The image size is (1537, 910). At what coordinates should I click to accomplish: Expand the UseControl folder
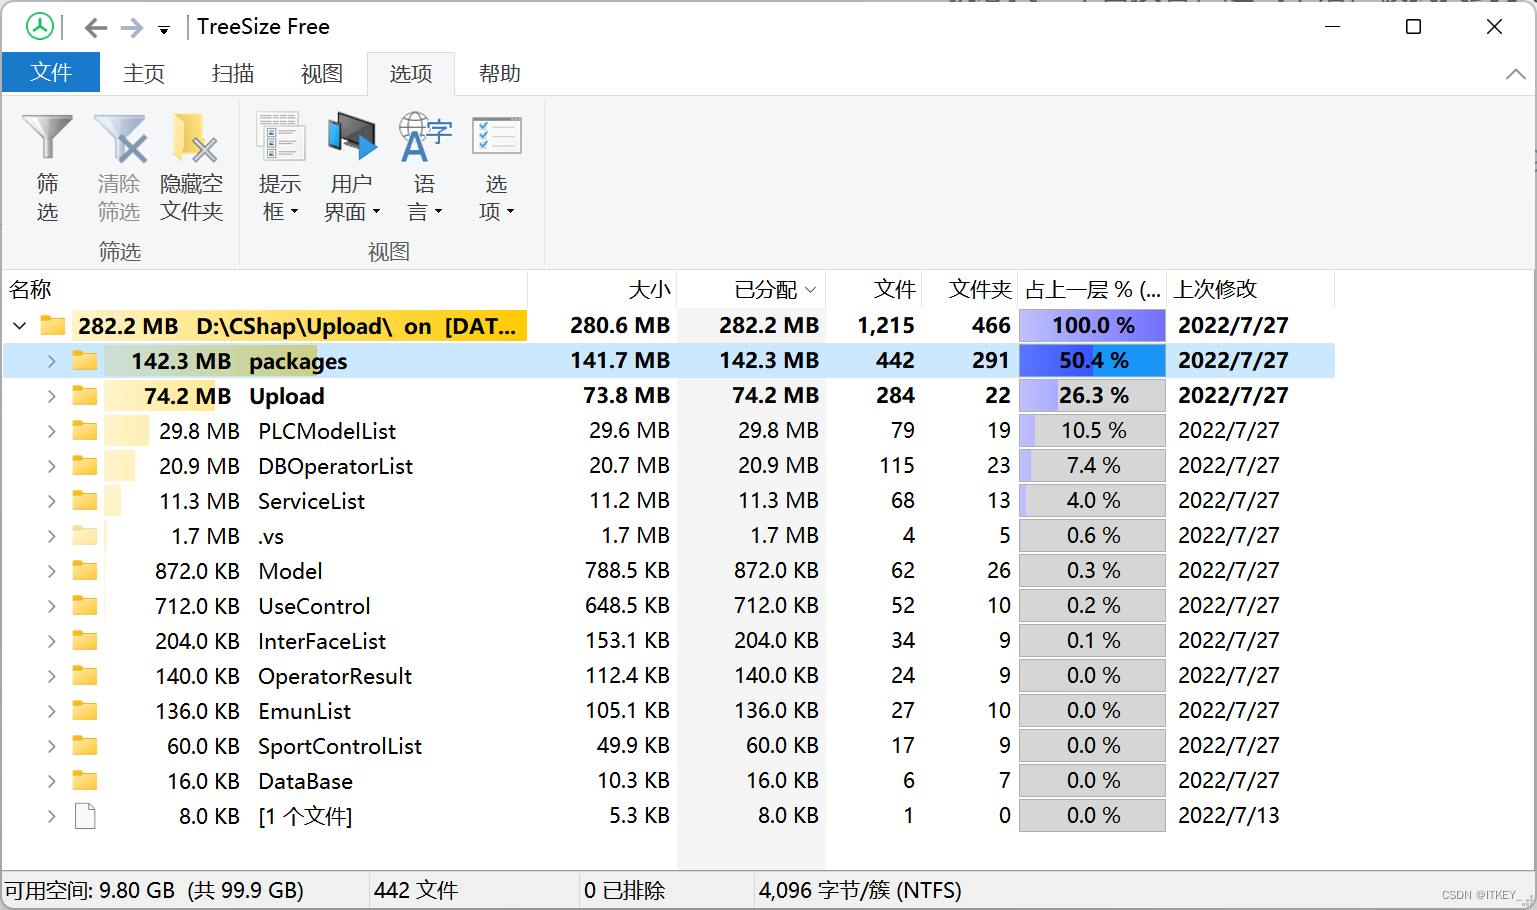pyautogui.click(x=51, y=606)
